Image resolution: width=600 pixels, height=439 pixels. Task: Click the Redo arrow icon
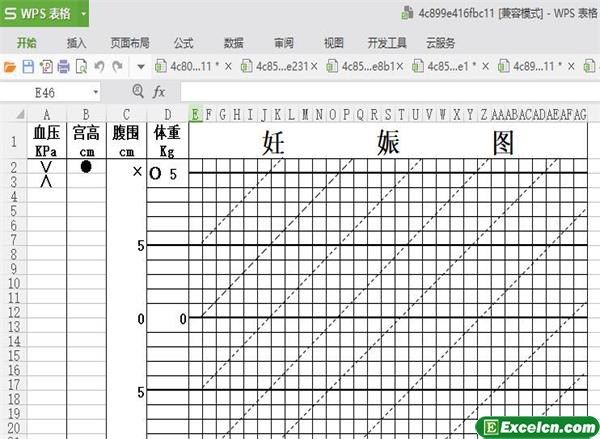click(x=117, y=67)
